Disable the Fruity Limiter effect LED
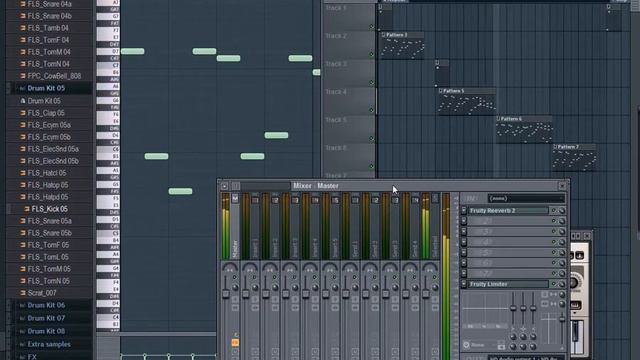Screen dimensions: 640x360 [554, 284]
